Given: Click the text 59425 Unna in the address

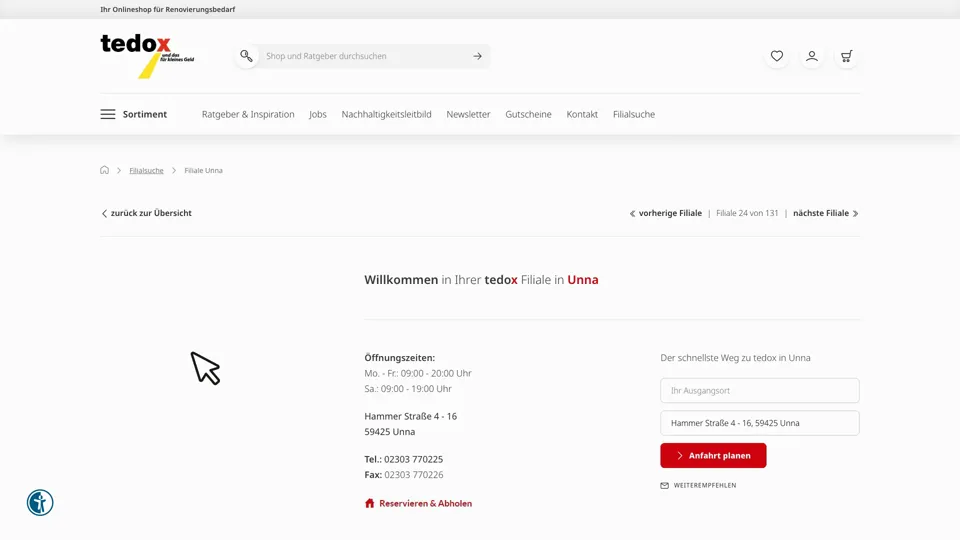Looking at the screenshot, I should (x=389, y=432).
